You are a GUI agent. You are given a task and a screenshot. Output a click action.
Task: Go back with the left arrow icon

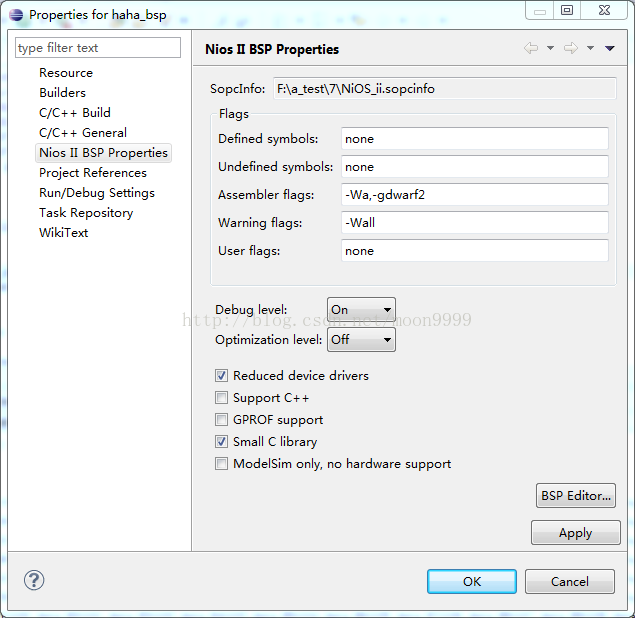(x=531, y=48)
